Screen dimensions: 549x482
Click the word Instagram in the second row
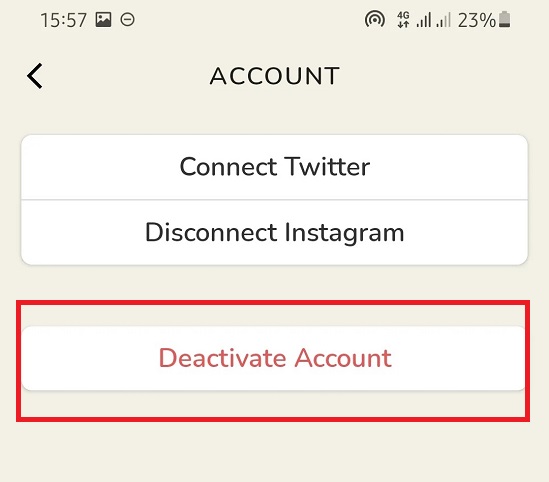click(344, 233)
